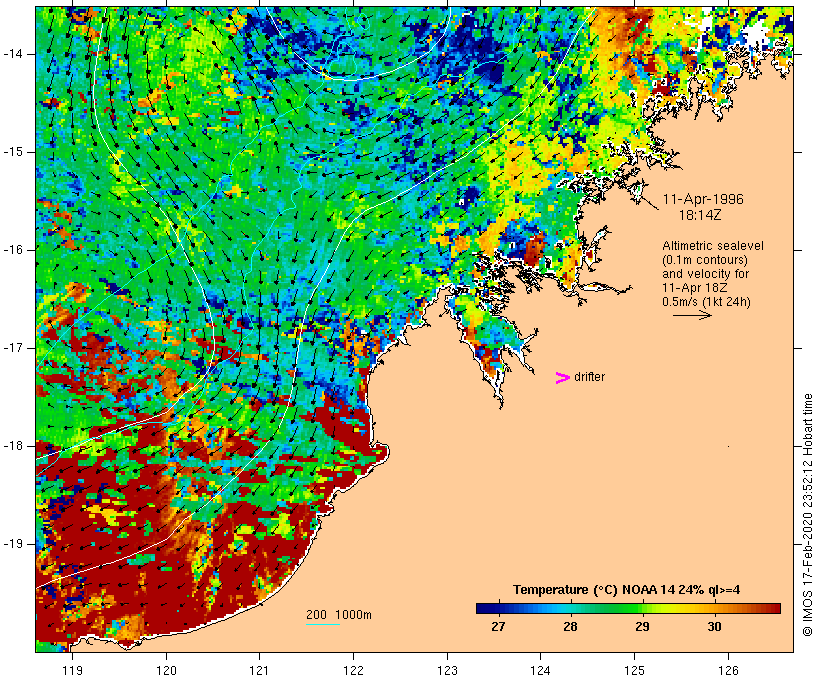
Task: Click the '11-Apr-1996' date text
Action: tap(703, 199)
